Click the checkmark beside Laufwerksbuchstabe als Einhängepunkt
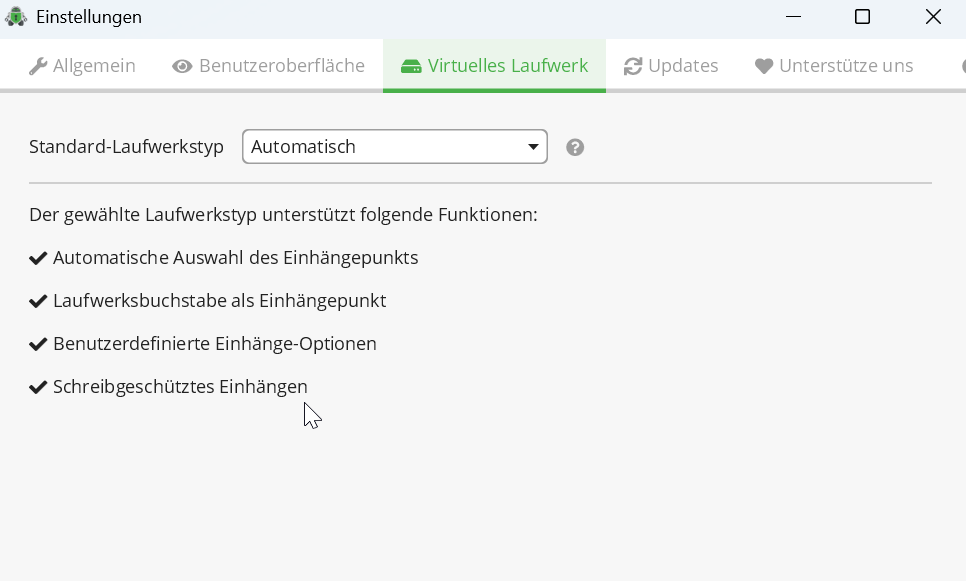Screen dimensions: 966x581 [x=38, y=300]
